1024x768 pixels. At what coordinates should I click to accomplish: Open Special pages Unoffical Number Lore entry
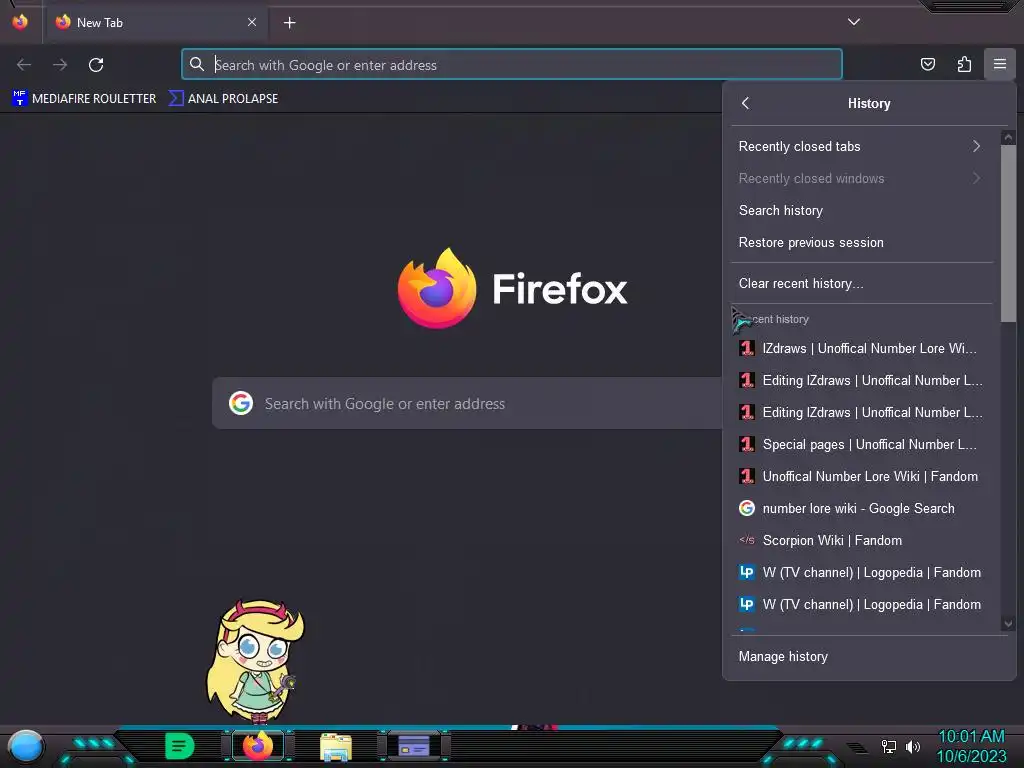tap(861, 444)
